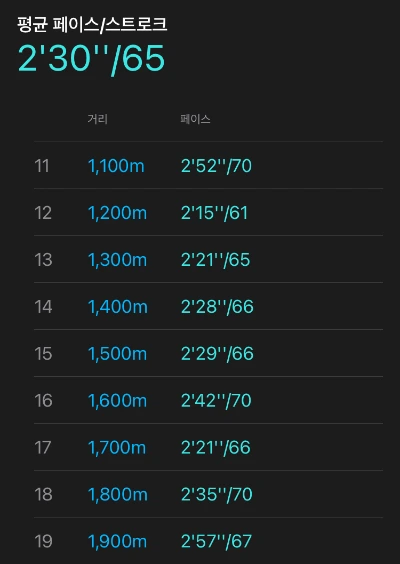This screenshot has height=564, width=400.
Task: Select the average pace/stroke heading 평균 페이스/스트로크
Action: pos(92,25)
